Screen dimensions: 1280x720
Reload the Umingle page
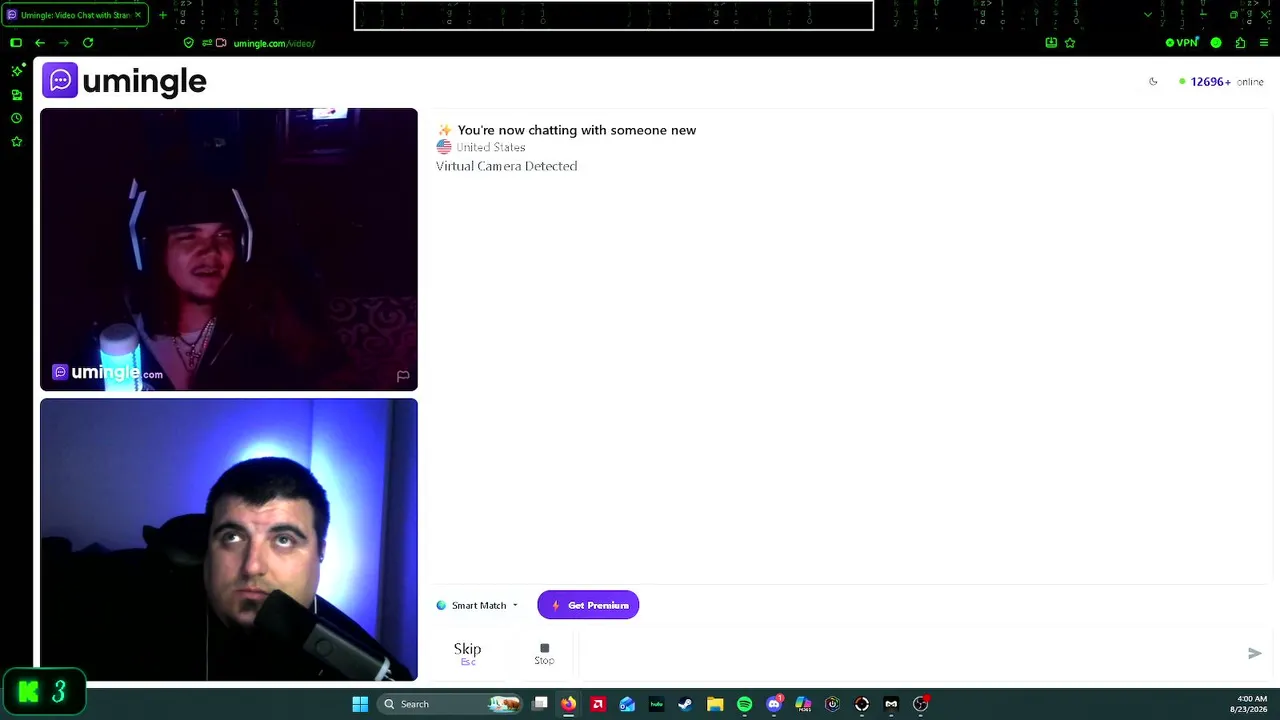click(x=88, y=43)
